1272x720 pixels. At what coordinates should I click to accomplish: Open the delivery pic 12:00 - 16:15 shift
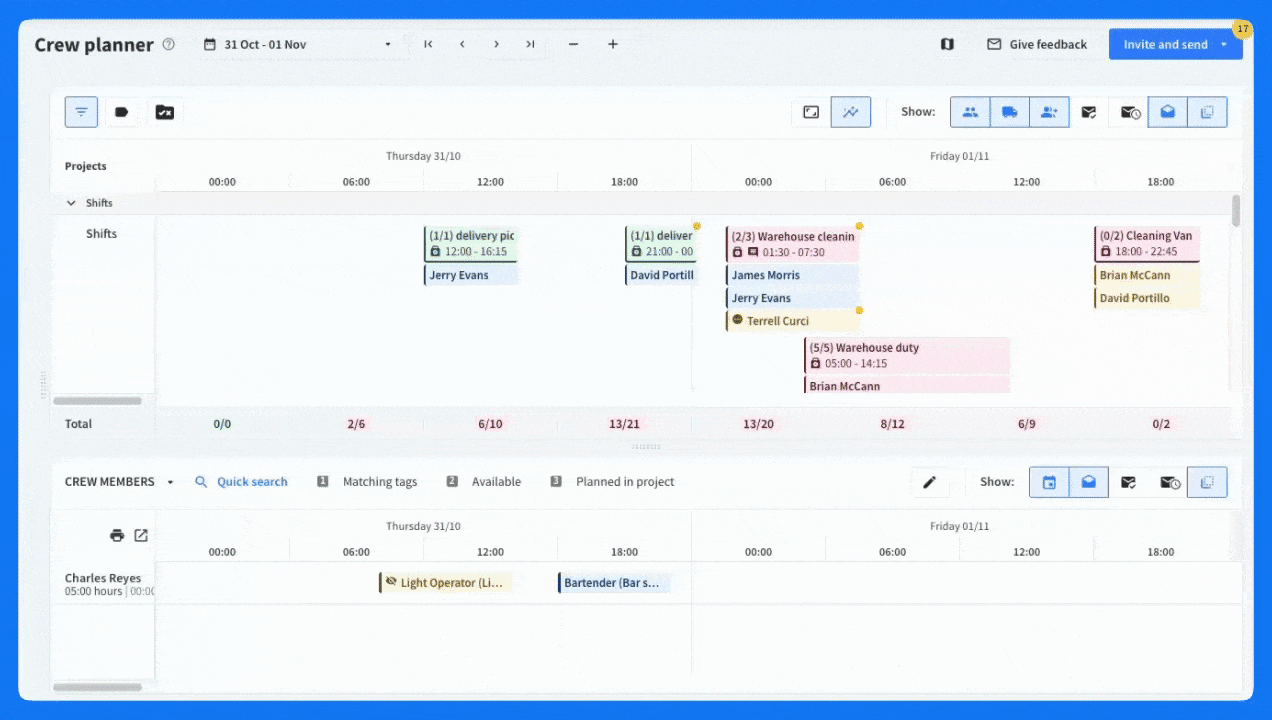(471, 243)
